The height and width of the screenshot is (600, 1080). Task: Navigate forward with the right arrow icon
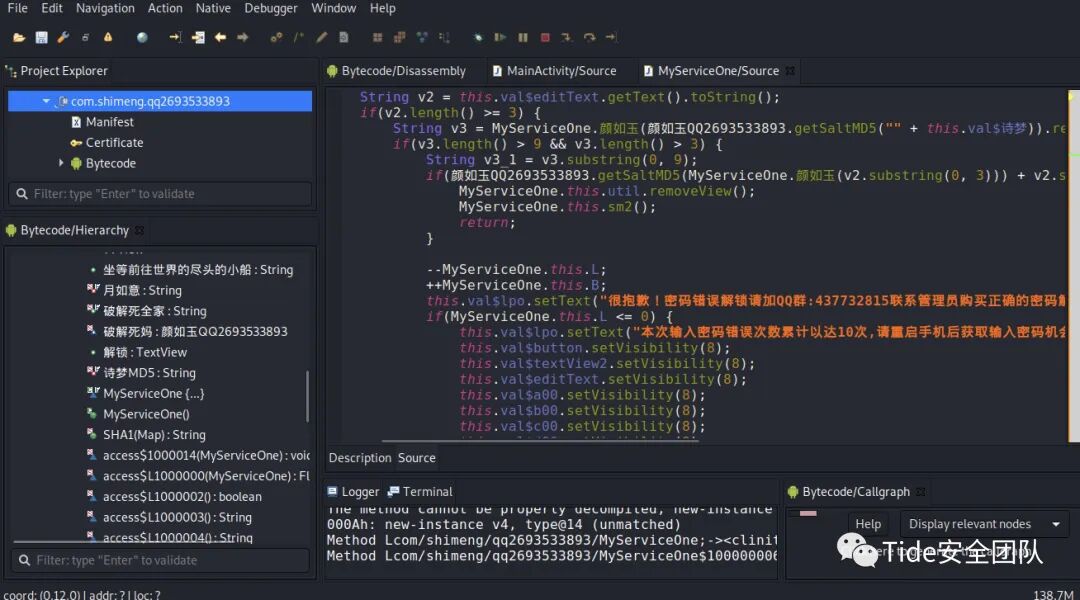pyautogui.click(x=242, y=37)
